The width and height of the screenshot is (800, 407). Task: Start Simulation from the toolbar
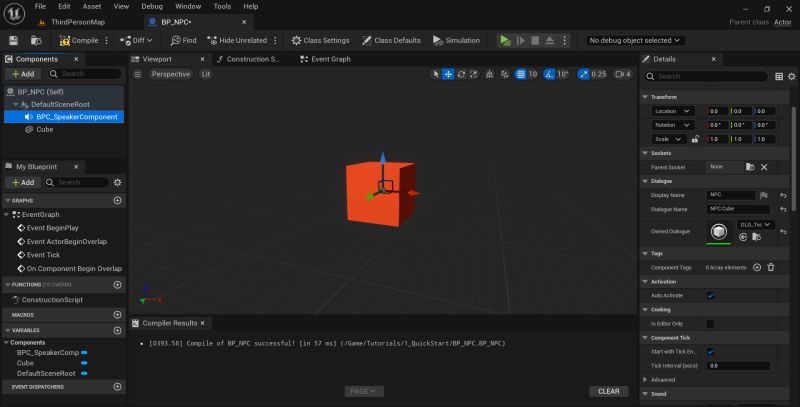click(x=456, y=40)
